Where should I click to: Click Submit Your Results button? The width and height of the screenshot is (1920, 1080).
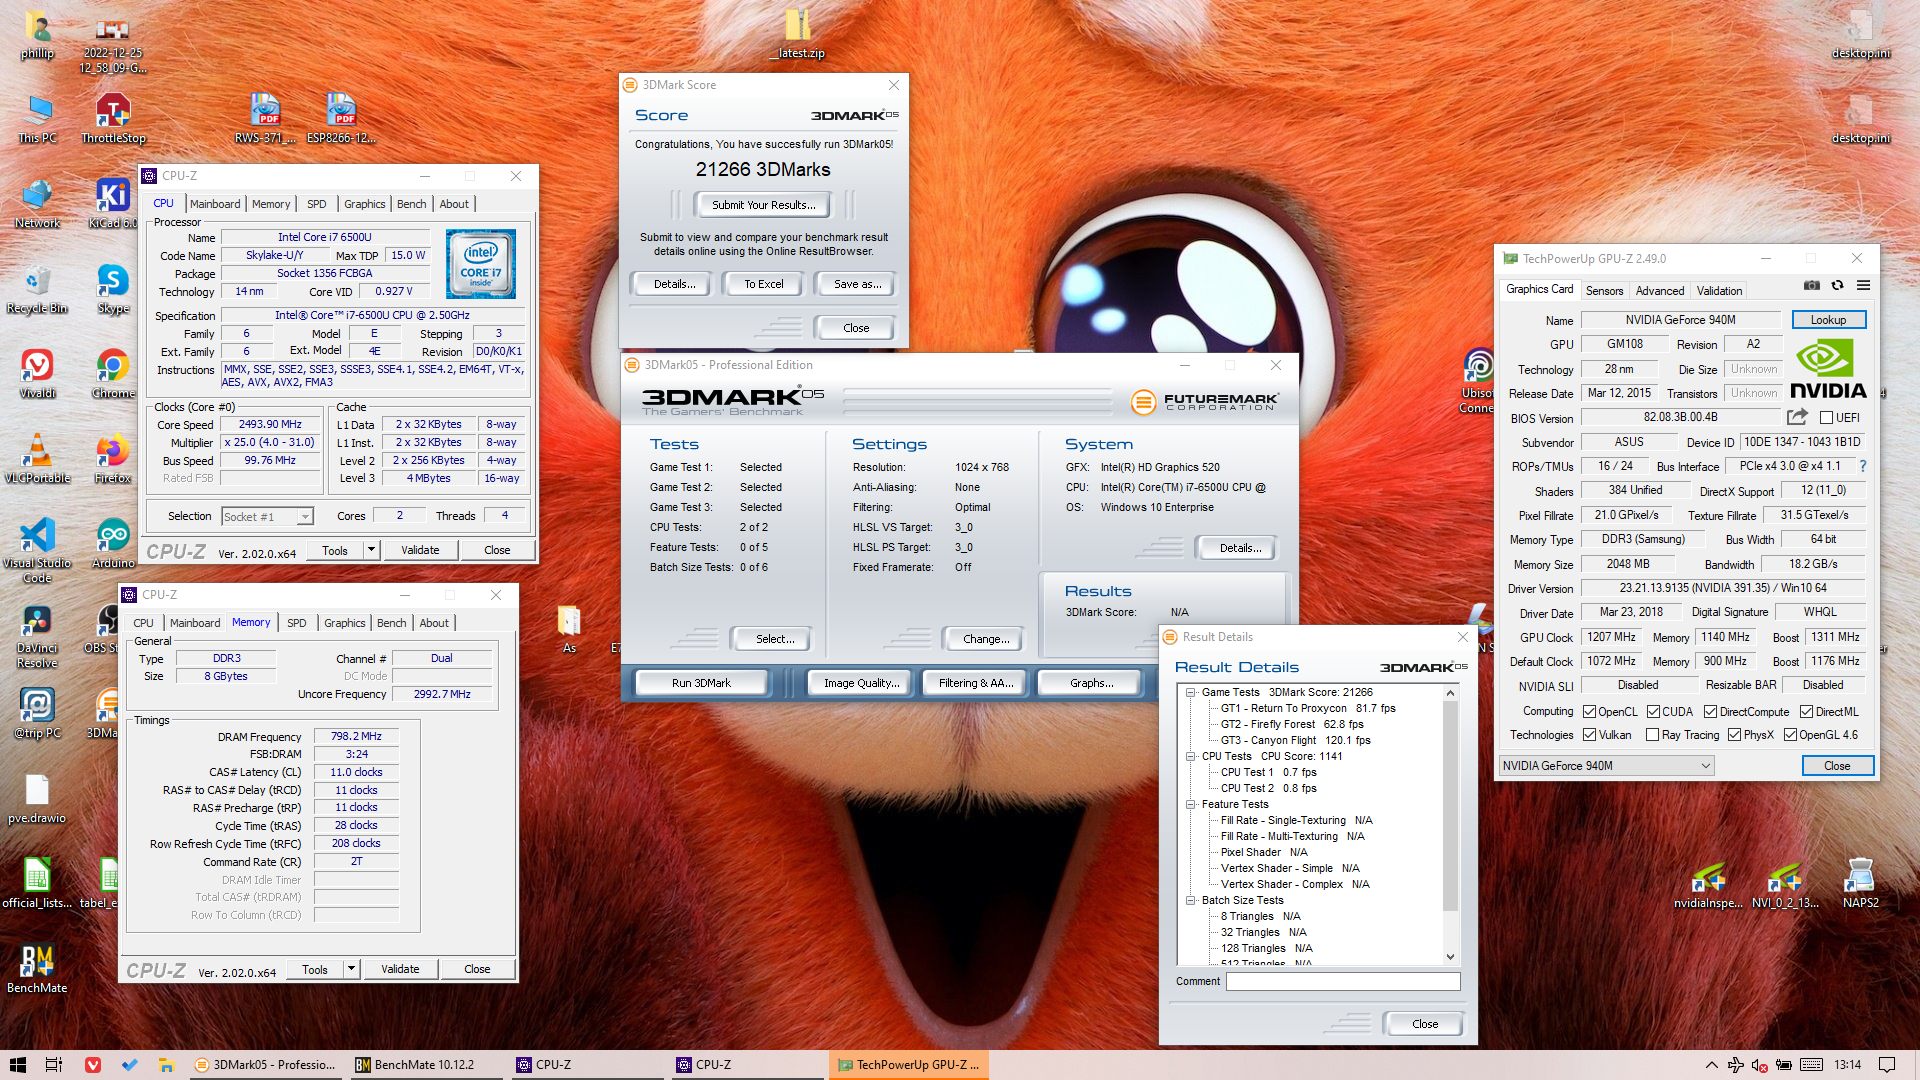click(x=763, y=204)
